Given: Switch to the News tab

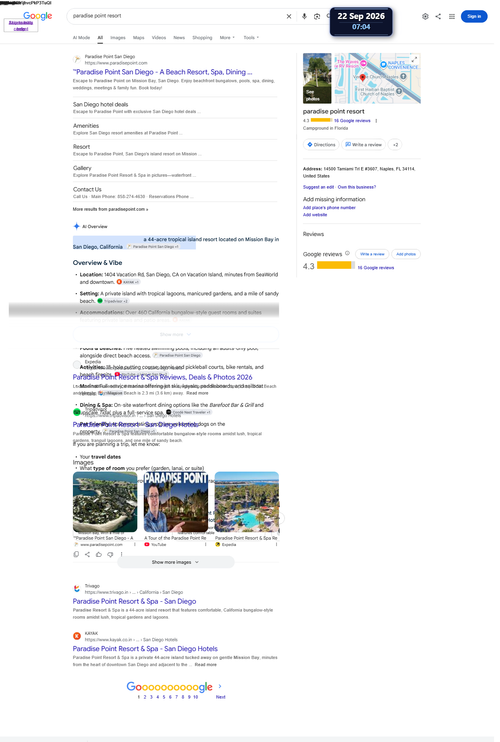Looking at the screenshot, I should pyautogui.click(x=179, y=37).
